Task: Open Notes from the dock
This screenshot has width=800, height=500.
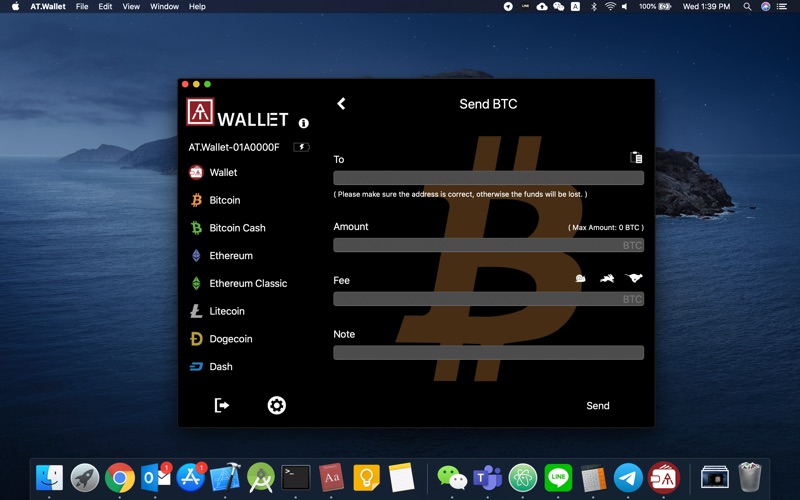Action: point(401,478)
